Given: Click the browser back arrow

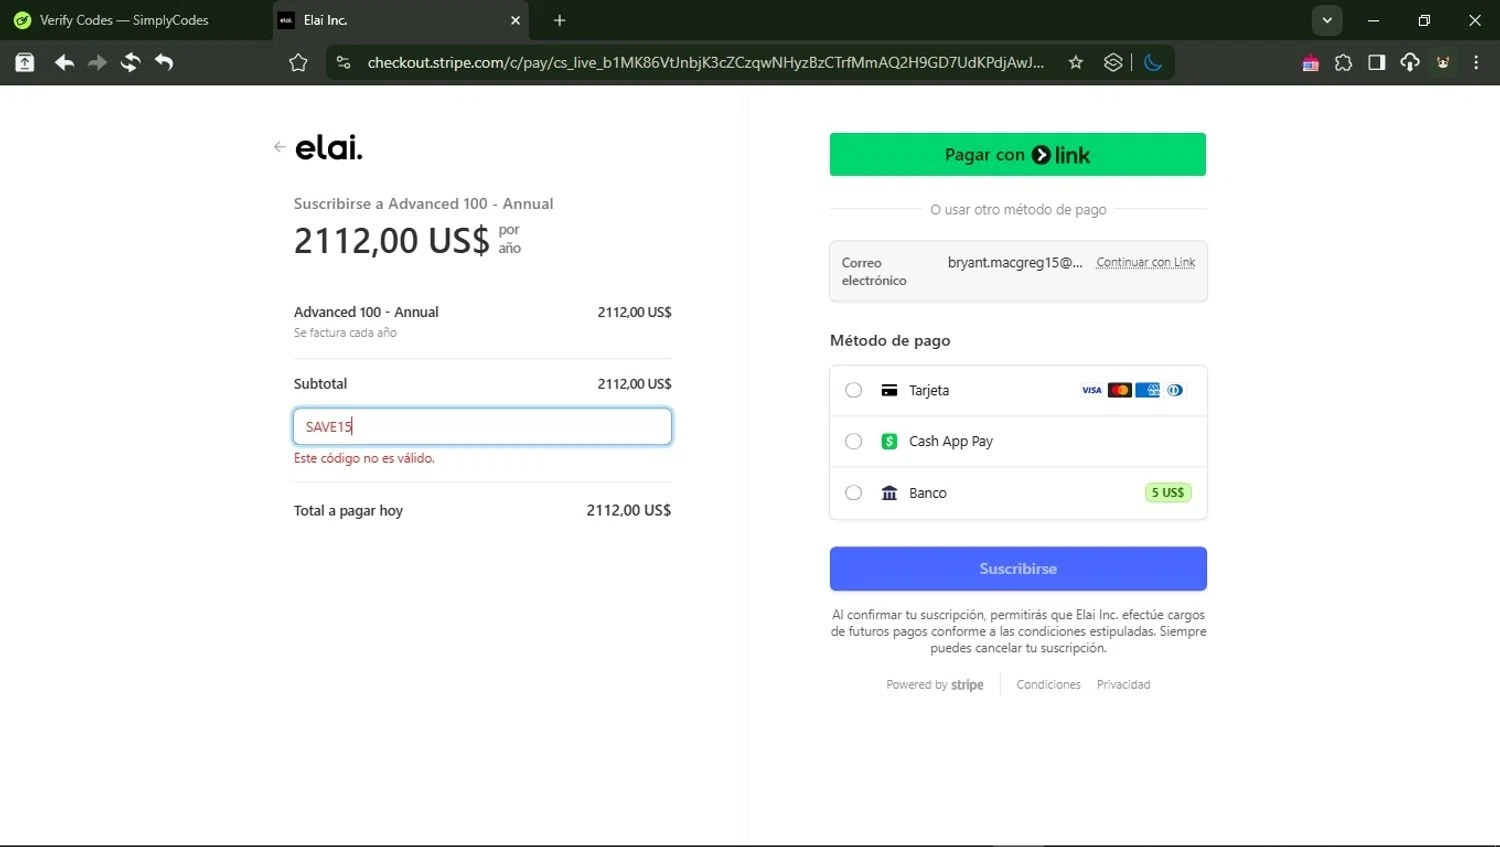Looking at the screenshot, I should 64,63.
